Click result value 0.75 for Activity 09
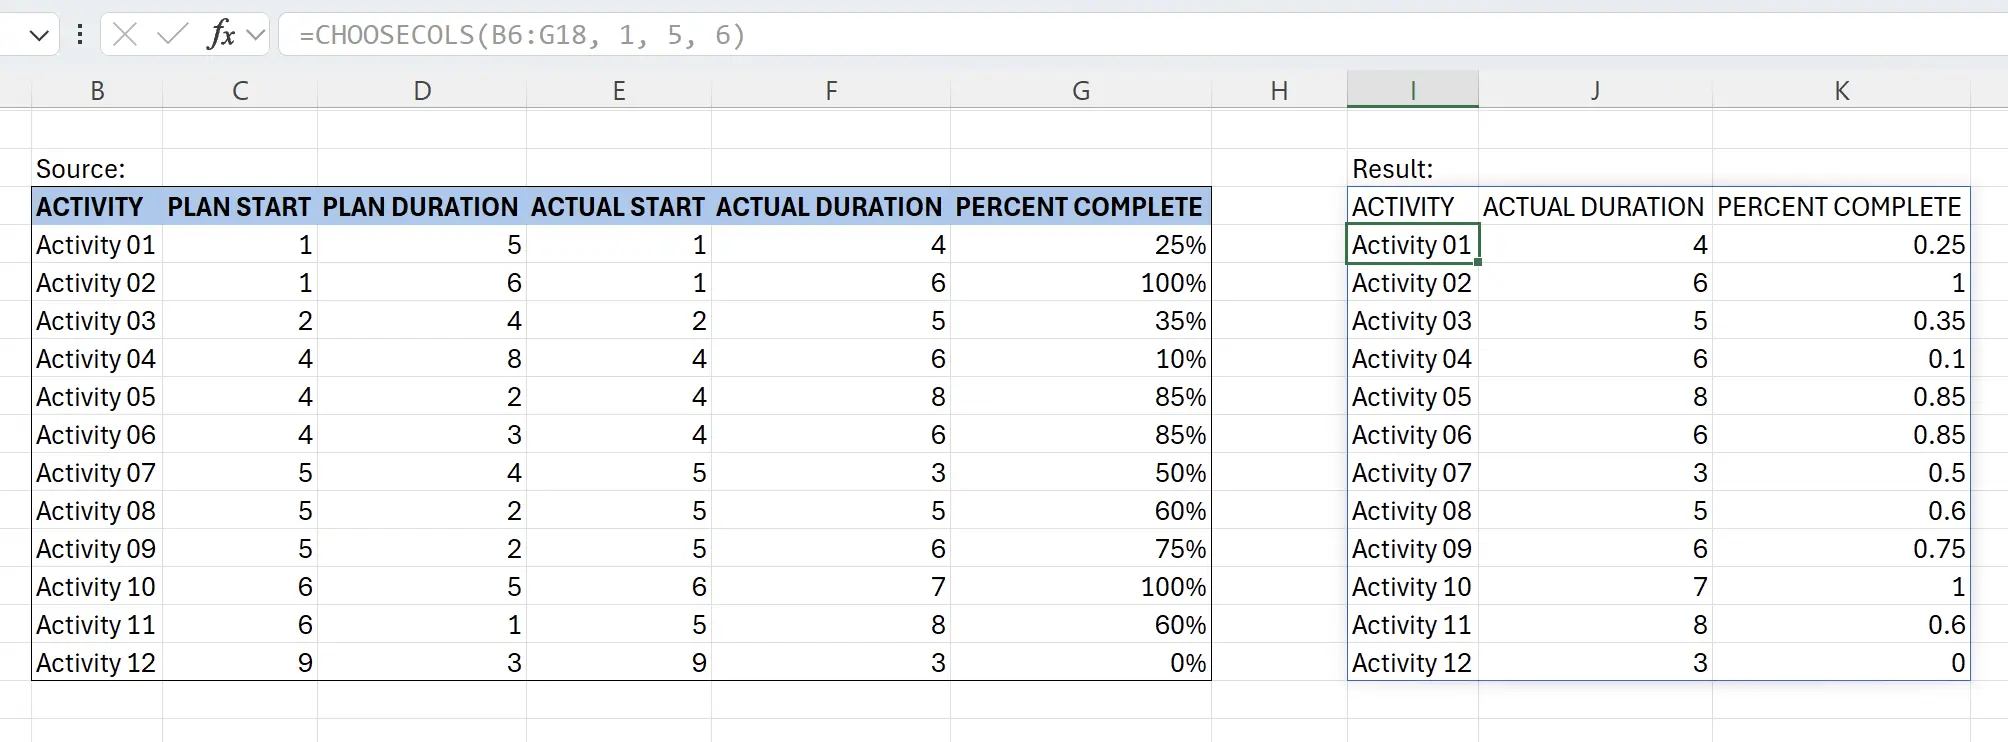2008x742 pixels. [1841, 548]
